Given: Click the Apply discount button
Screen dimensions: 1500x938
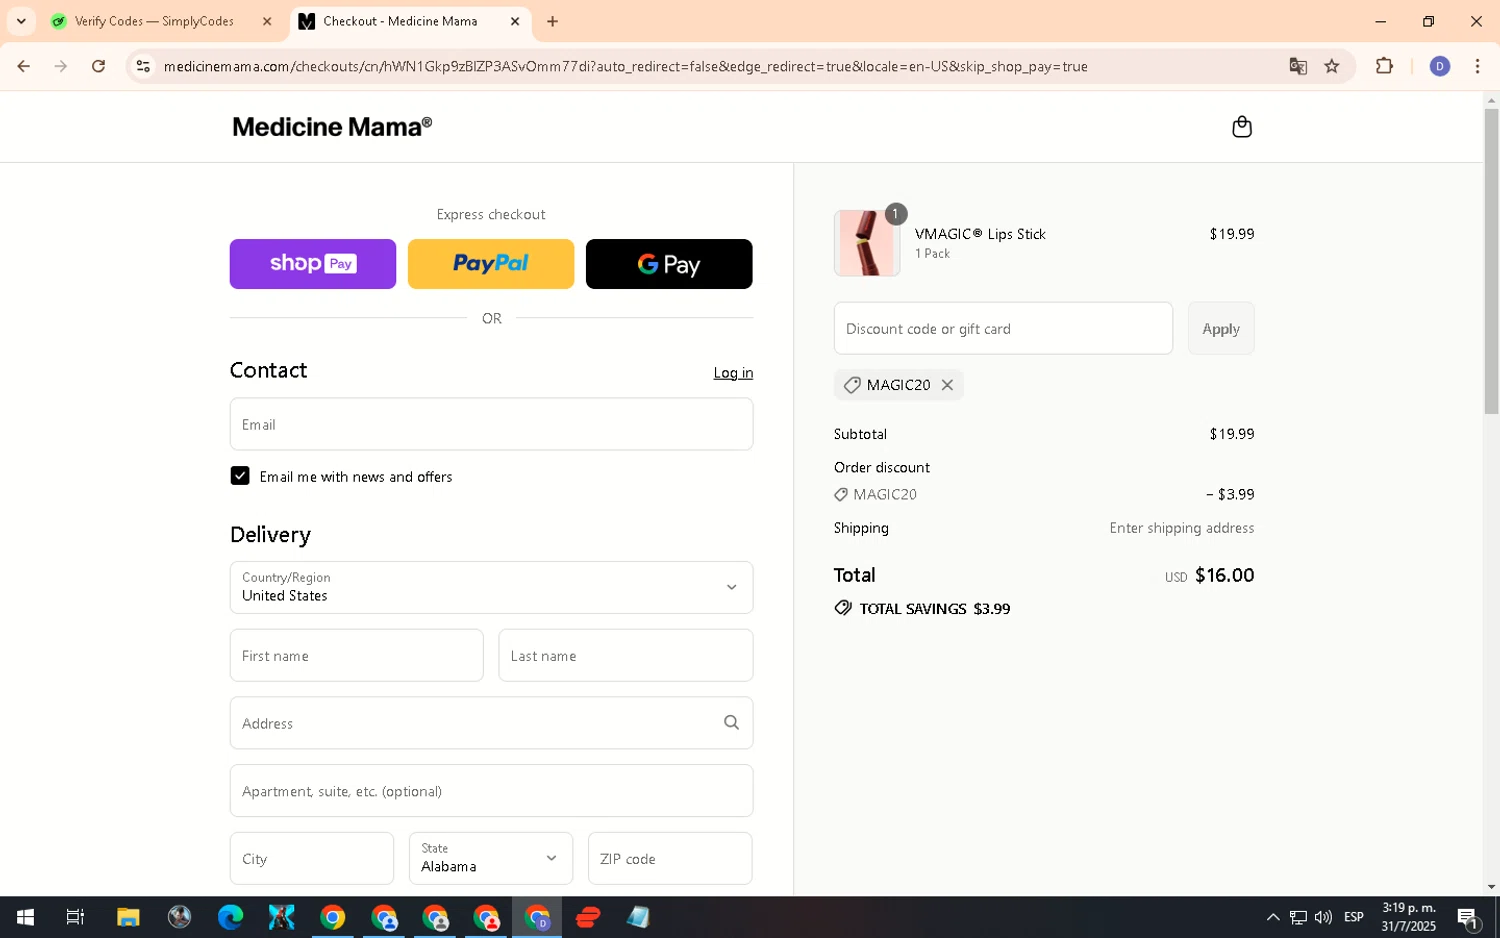Looking at the screenshot, I should tap(1221, 328).
